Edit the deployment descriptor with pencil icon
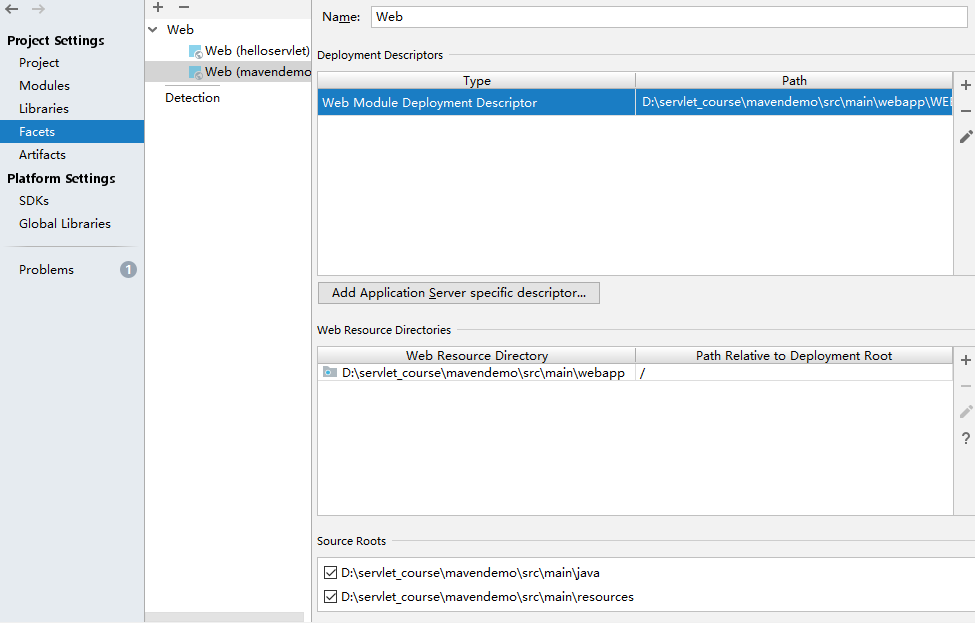 [965, 137]
